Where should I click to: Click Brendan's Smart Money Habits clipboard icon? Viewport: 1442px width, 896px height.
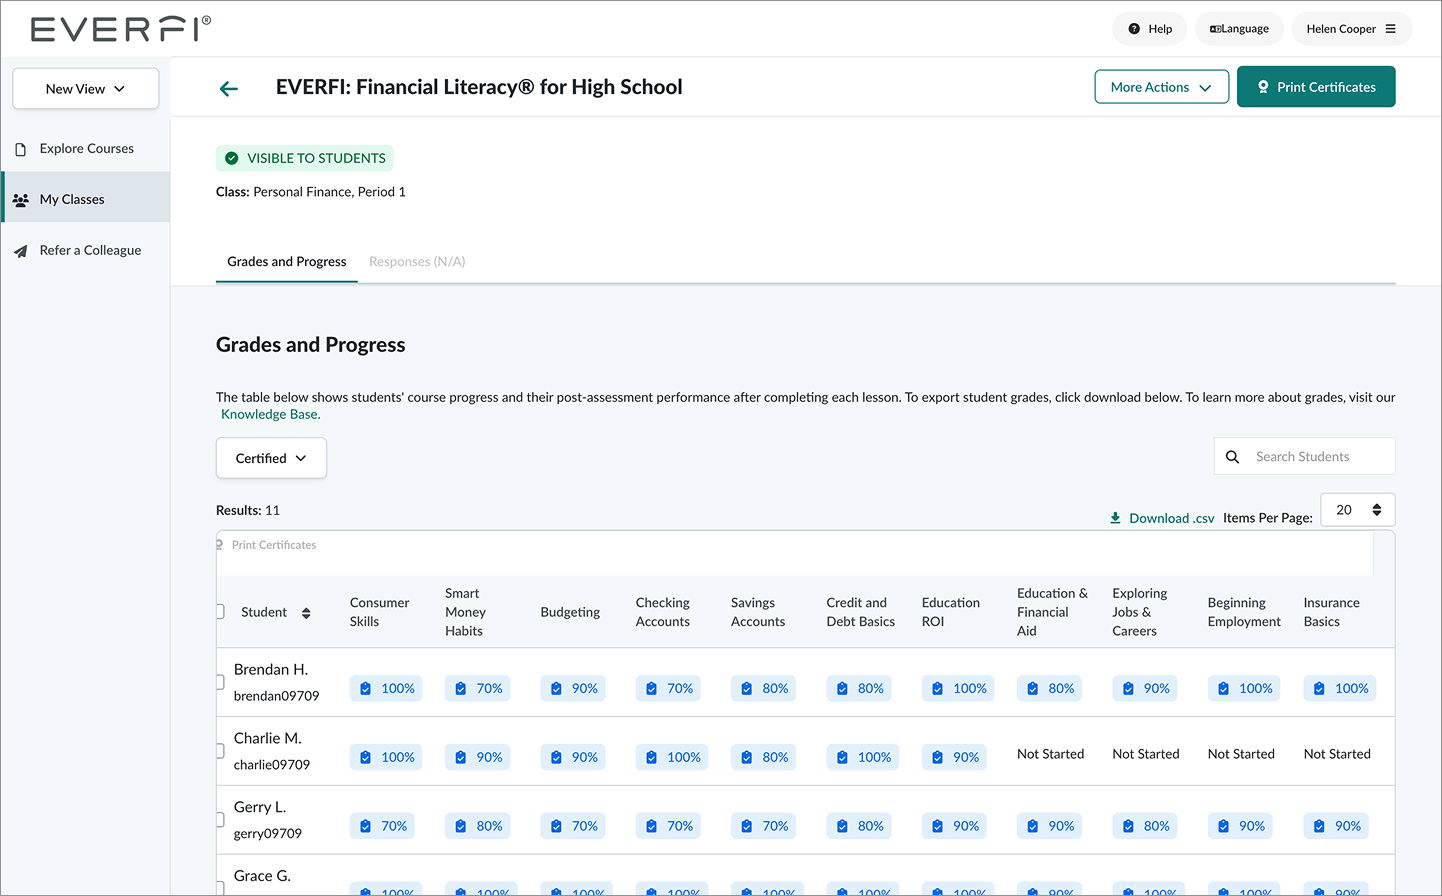pos(461,689)
